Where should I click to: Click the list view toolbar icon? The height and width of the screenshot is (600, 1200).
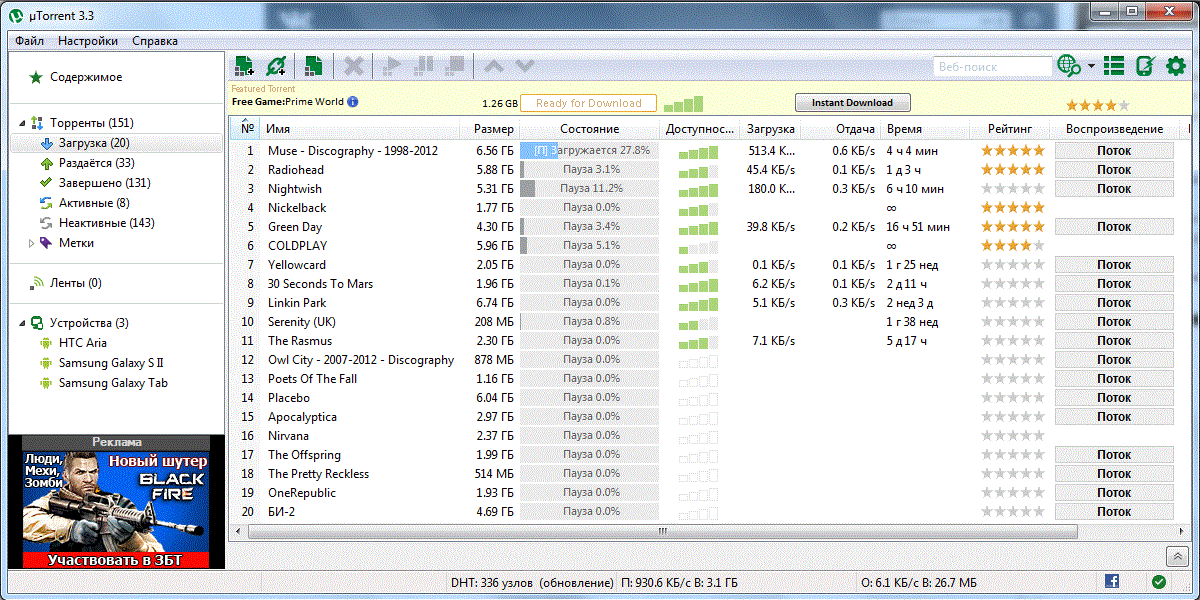pyautogui.click(x=1116, y=66)
